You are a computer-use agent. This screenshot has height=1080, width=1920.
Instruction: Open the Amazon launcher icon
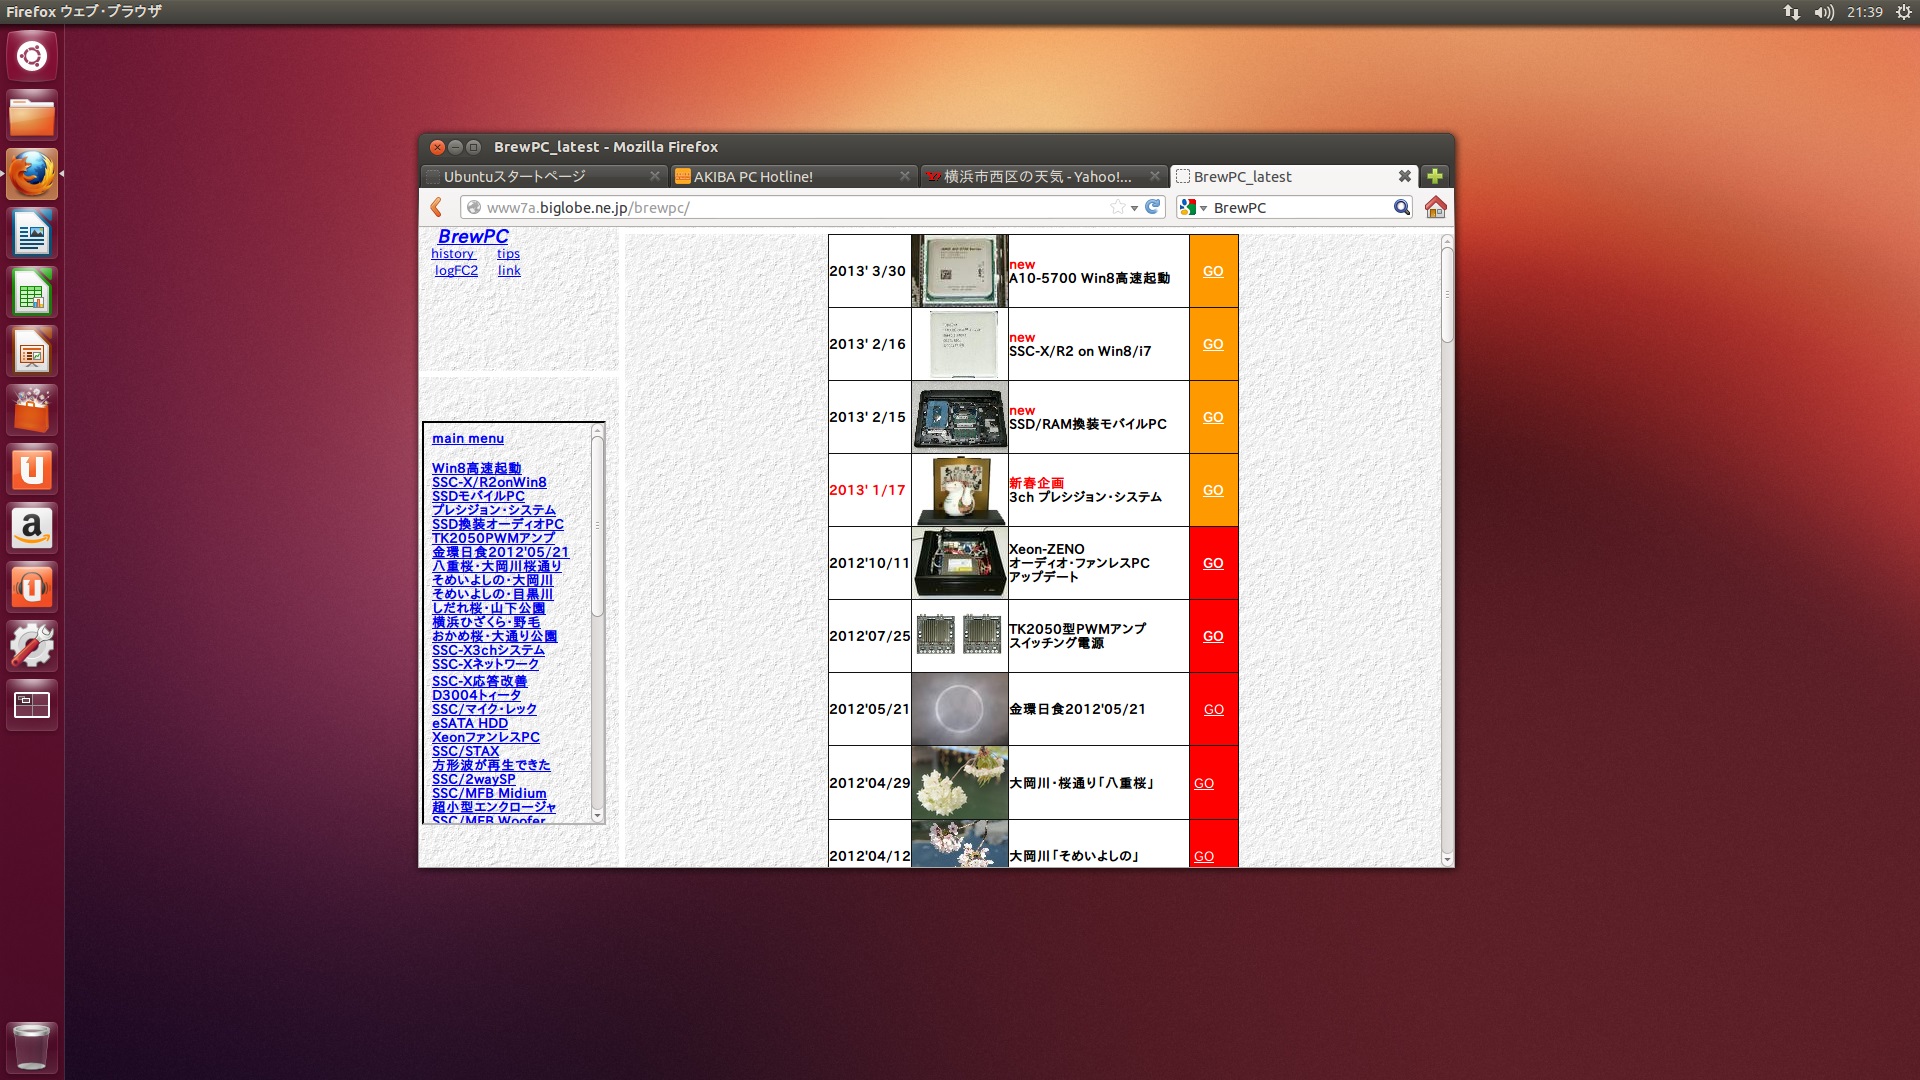click(x=32, y=528)
